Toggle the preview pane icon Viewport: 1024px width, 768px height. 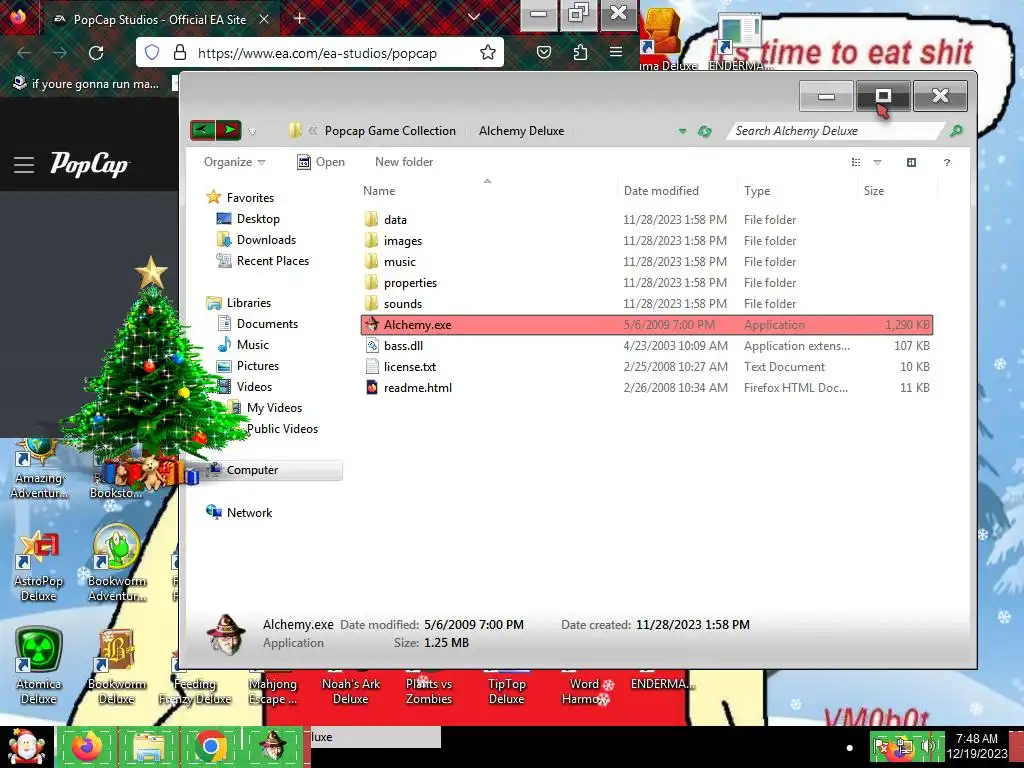[x=912, y=163]
